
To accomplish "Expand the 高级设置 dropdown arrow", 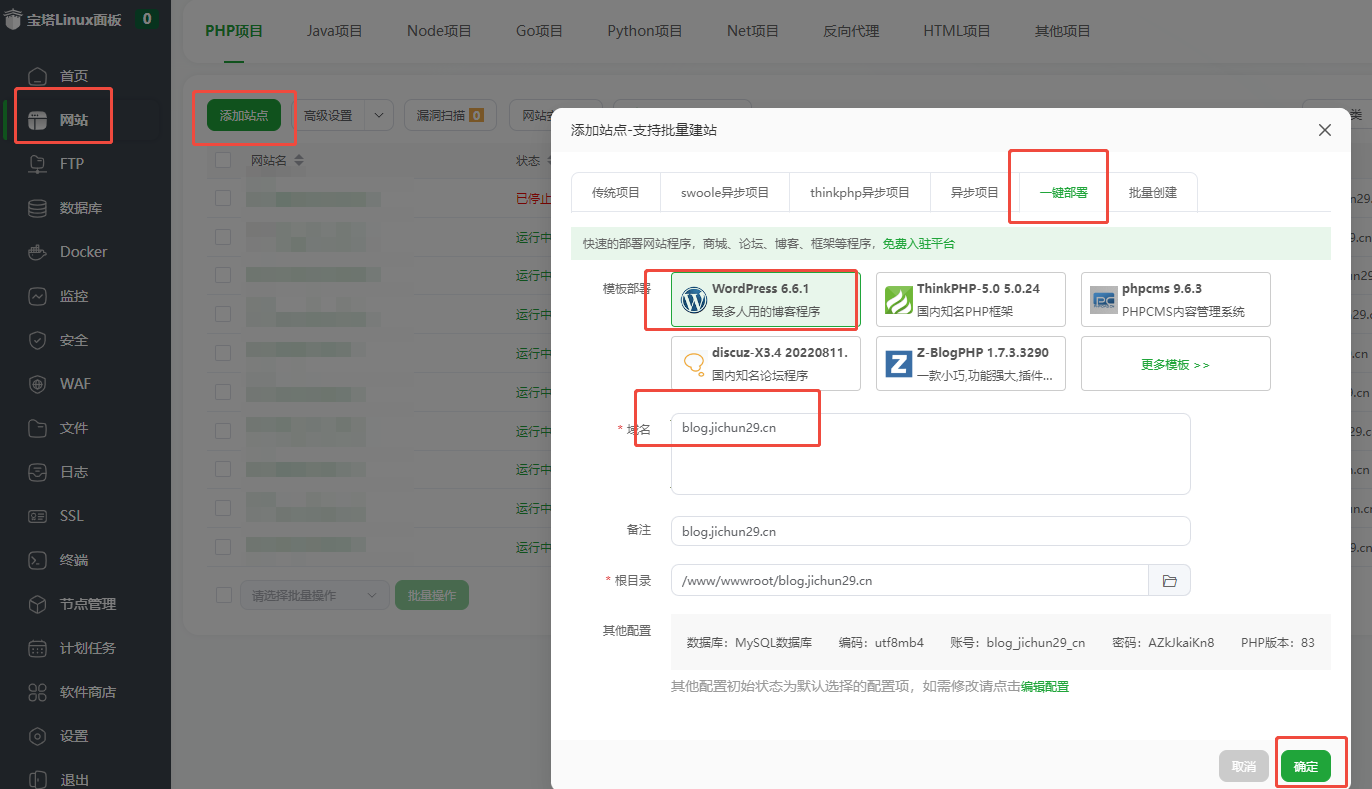I will tap(379, 115).
